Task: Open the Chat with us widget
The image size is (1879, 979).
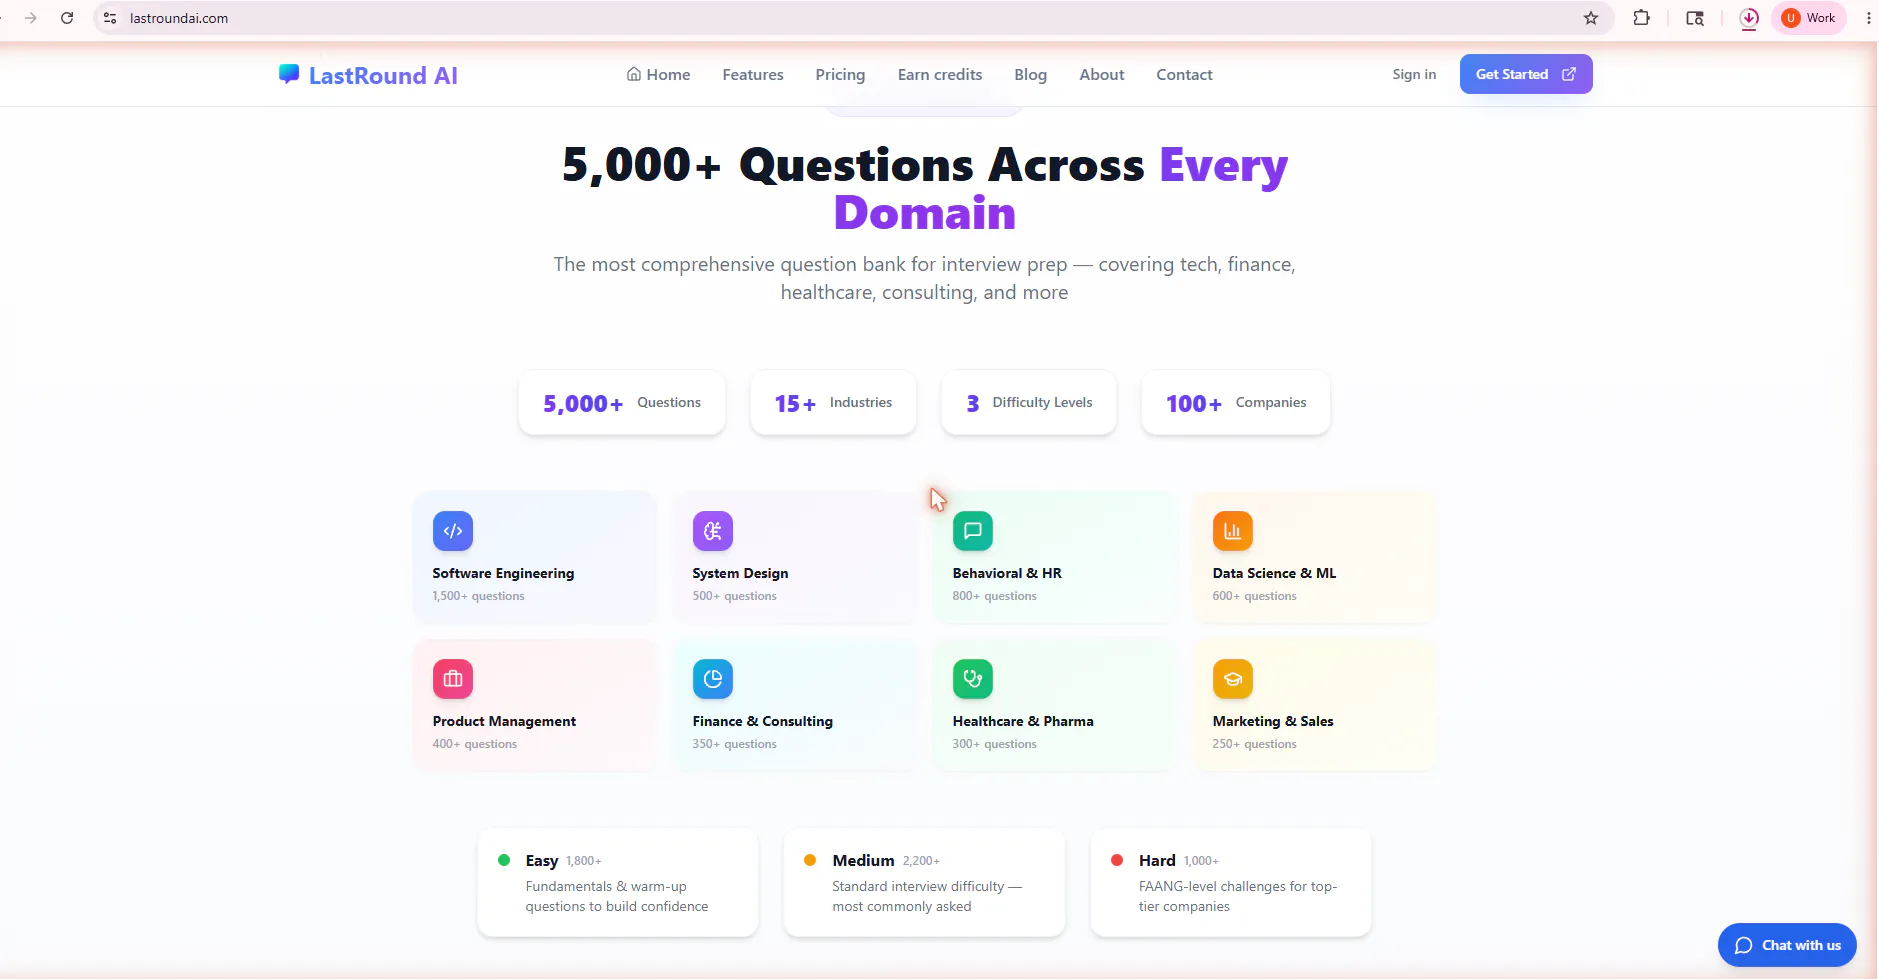Action: point(1787,945)
